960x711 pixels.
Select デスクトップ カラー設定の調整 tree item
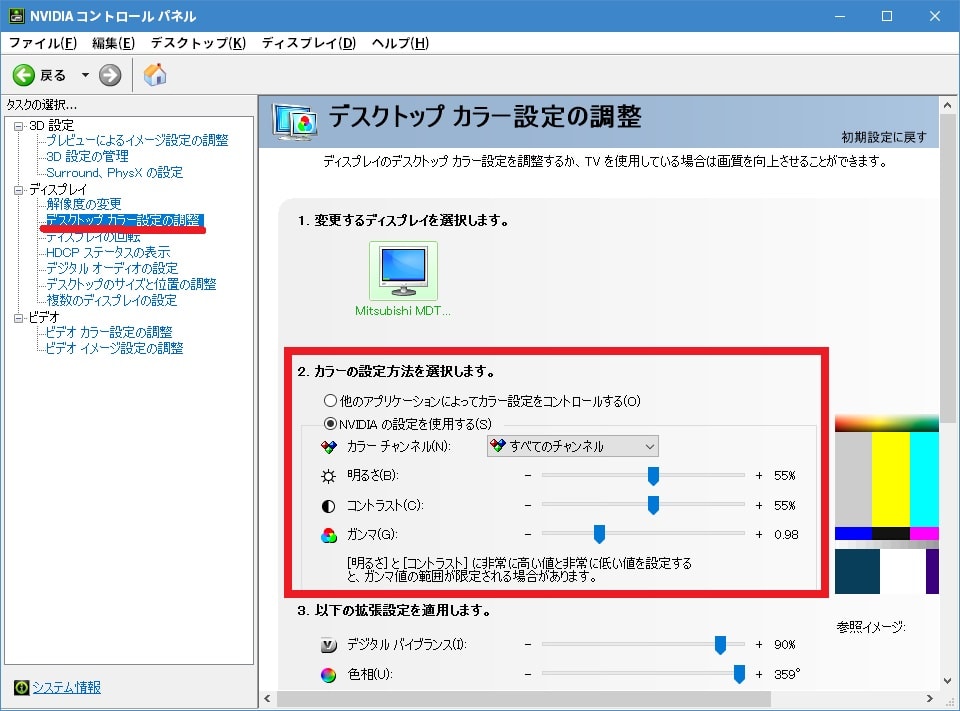pos(124,220)
